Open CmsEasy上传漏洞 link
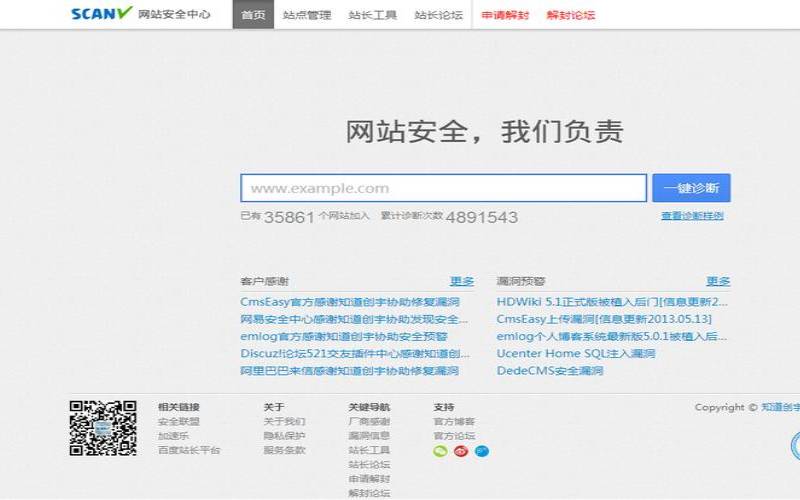Screen dimensions: 800x500 604,319
